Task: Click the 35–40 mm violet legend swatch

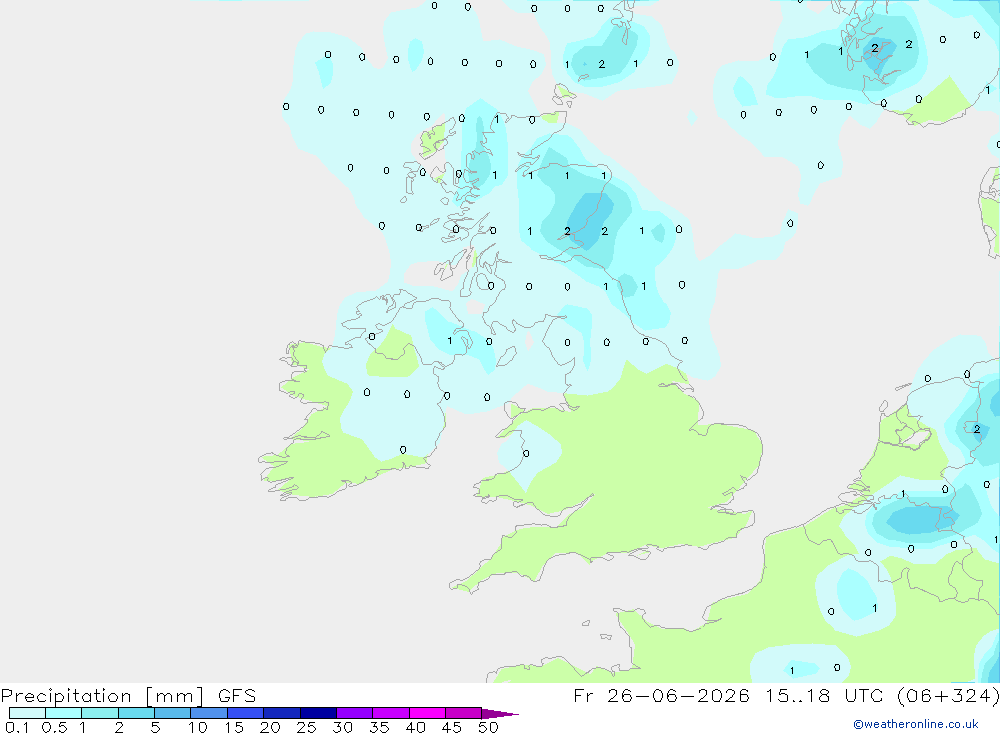Action: coord(390,713)
